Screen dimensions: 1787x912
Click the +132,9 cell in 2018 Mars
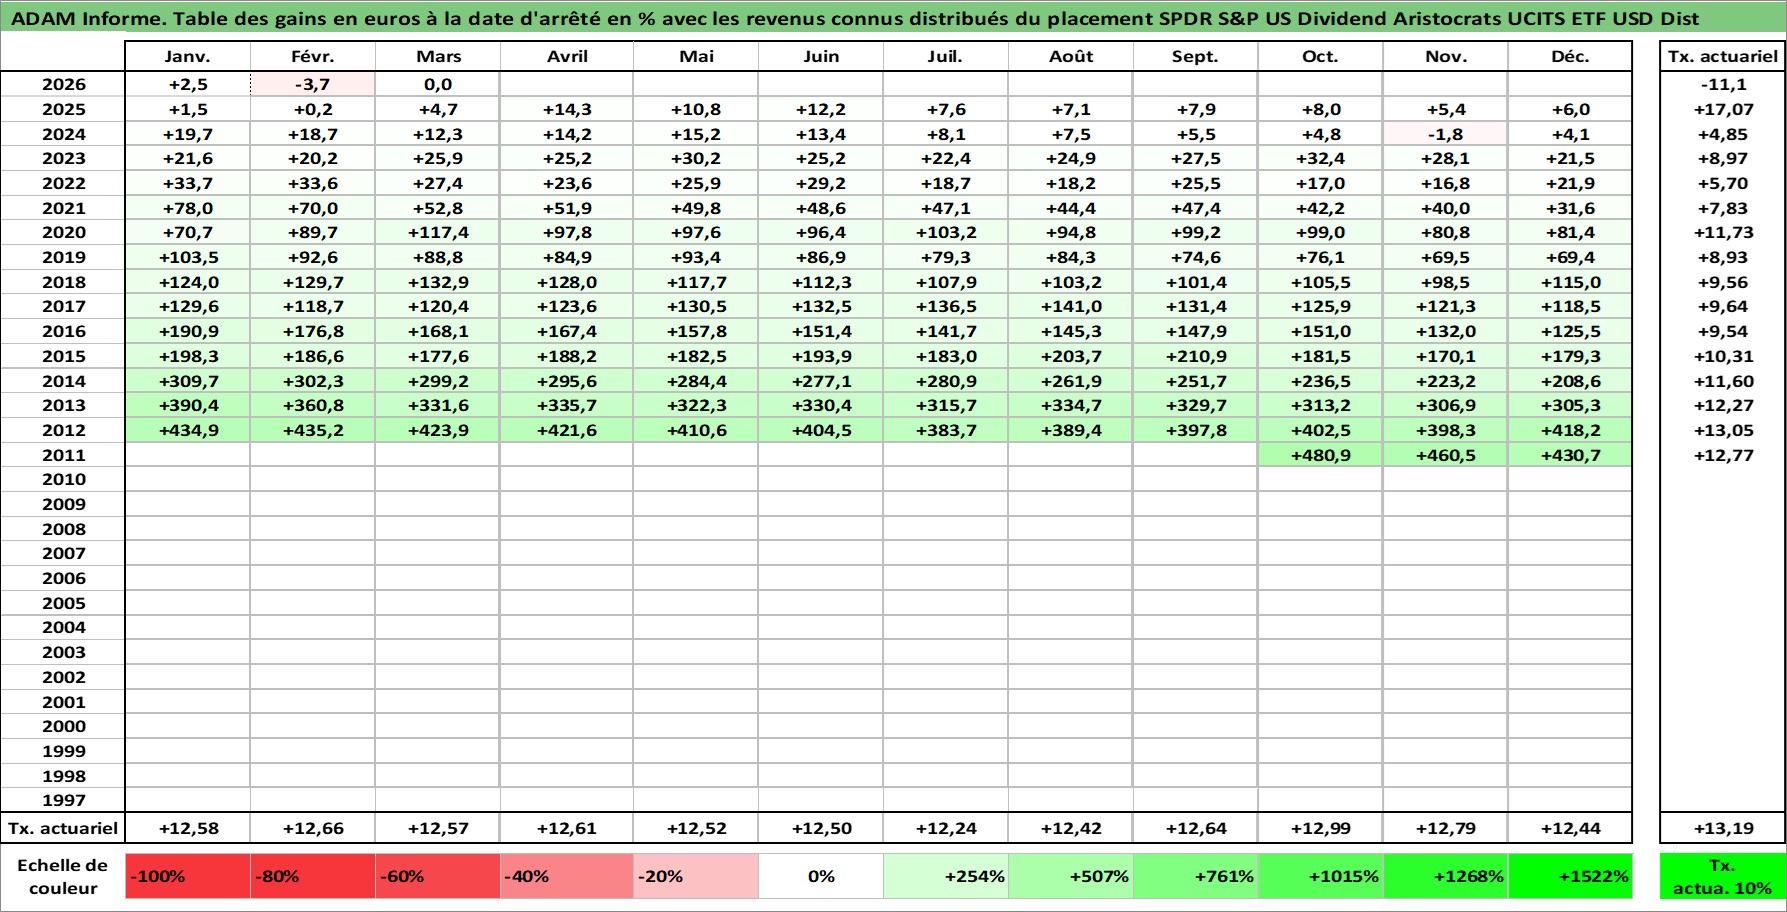(438, 282)
